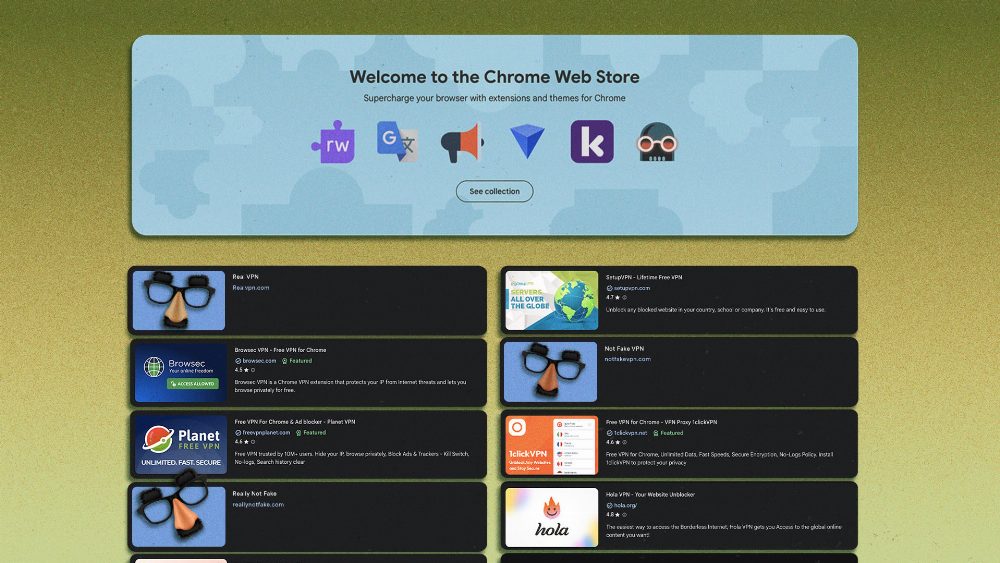Click Planet VPN "trusted by 10M+ users" description
This screenshot has height=563, width=1000.
(x=352, y=458)
